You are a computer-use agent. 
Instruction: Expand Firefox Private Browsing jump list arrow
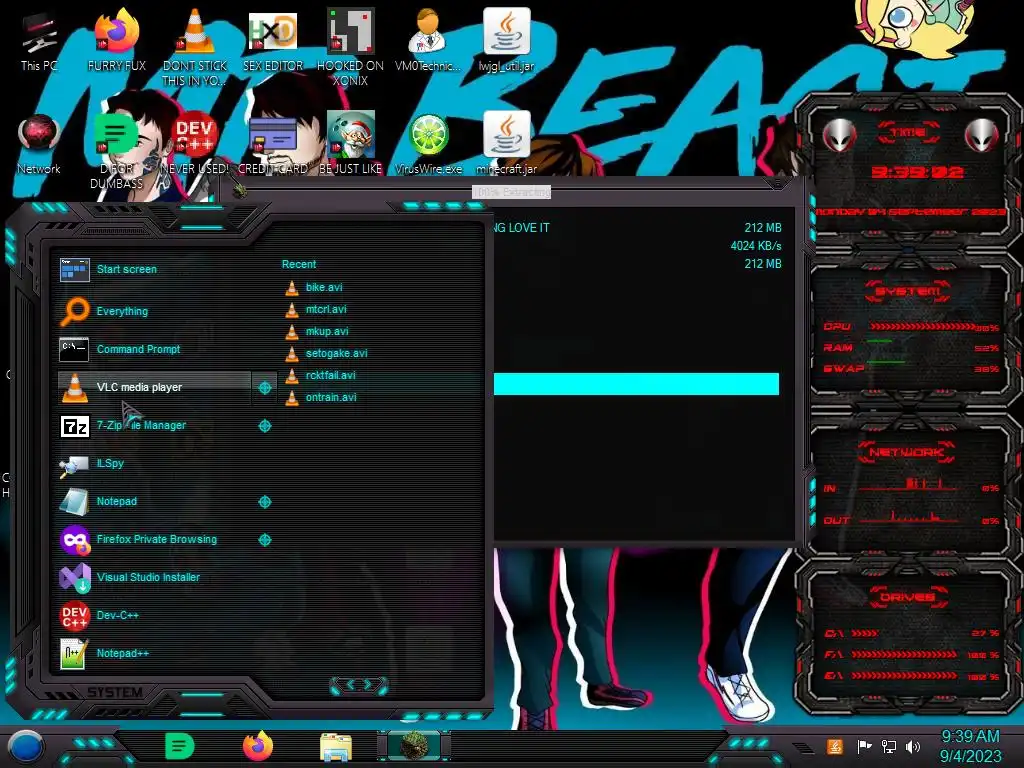264,540
